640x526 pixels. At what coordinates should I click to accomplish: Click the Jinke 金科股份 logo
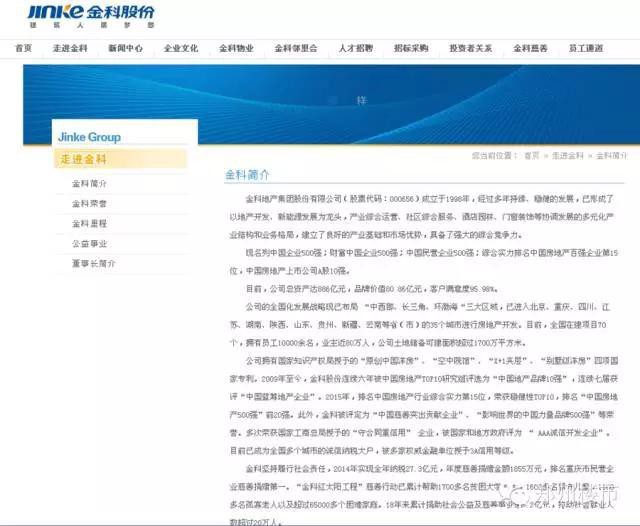click(x=91, y=16)
